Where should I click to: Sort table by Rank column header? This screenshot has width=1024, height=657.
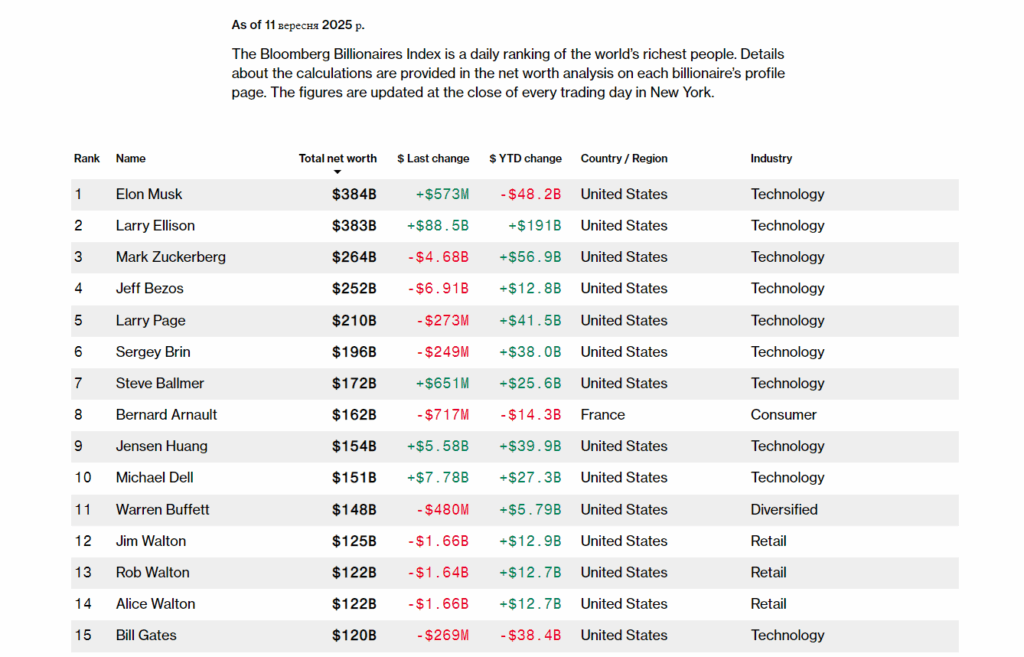[x=87, y=158]
